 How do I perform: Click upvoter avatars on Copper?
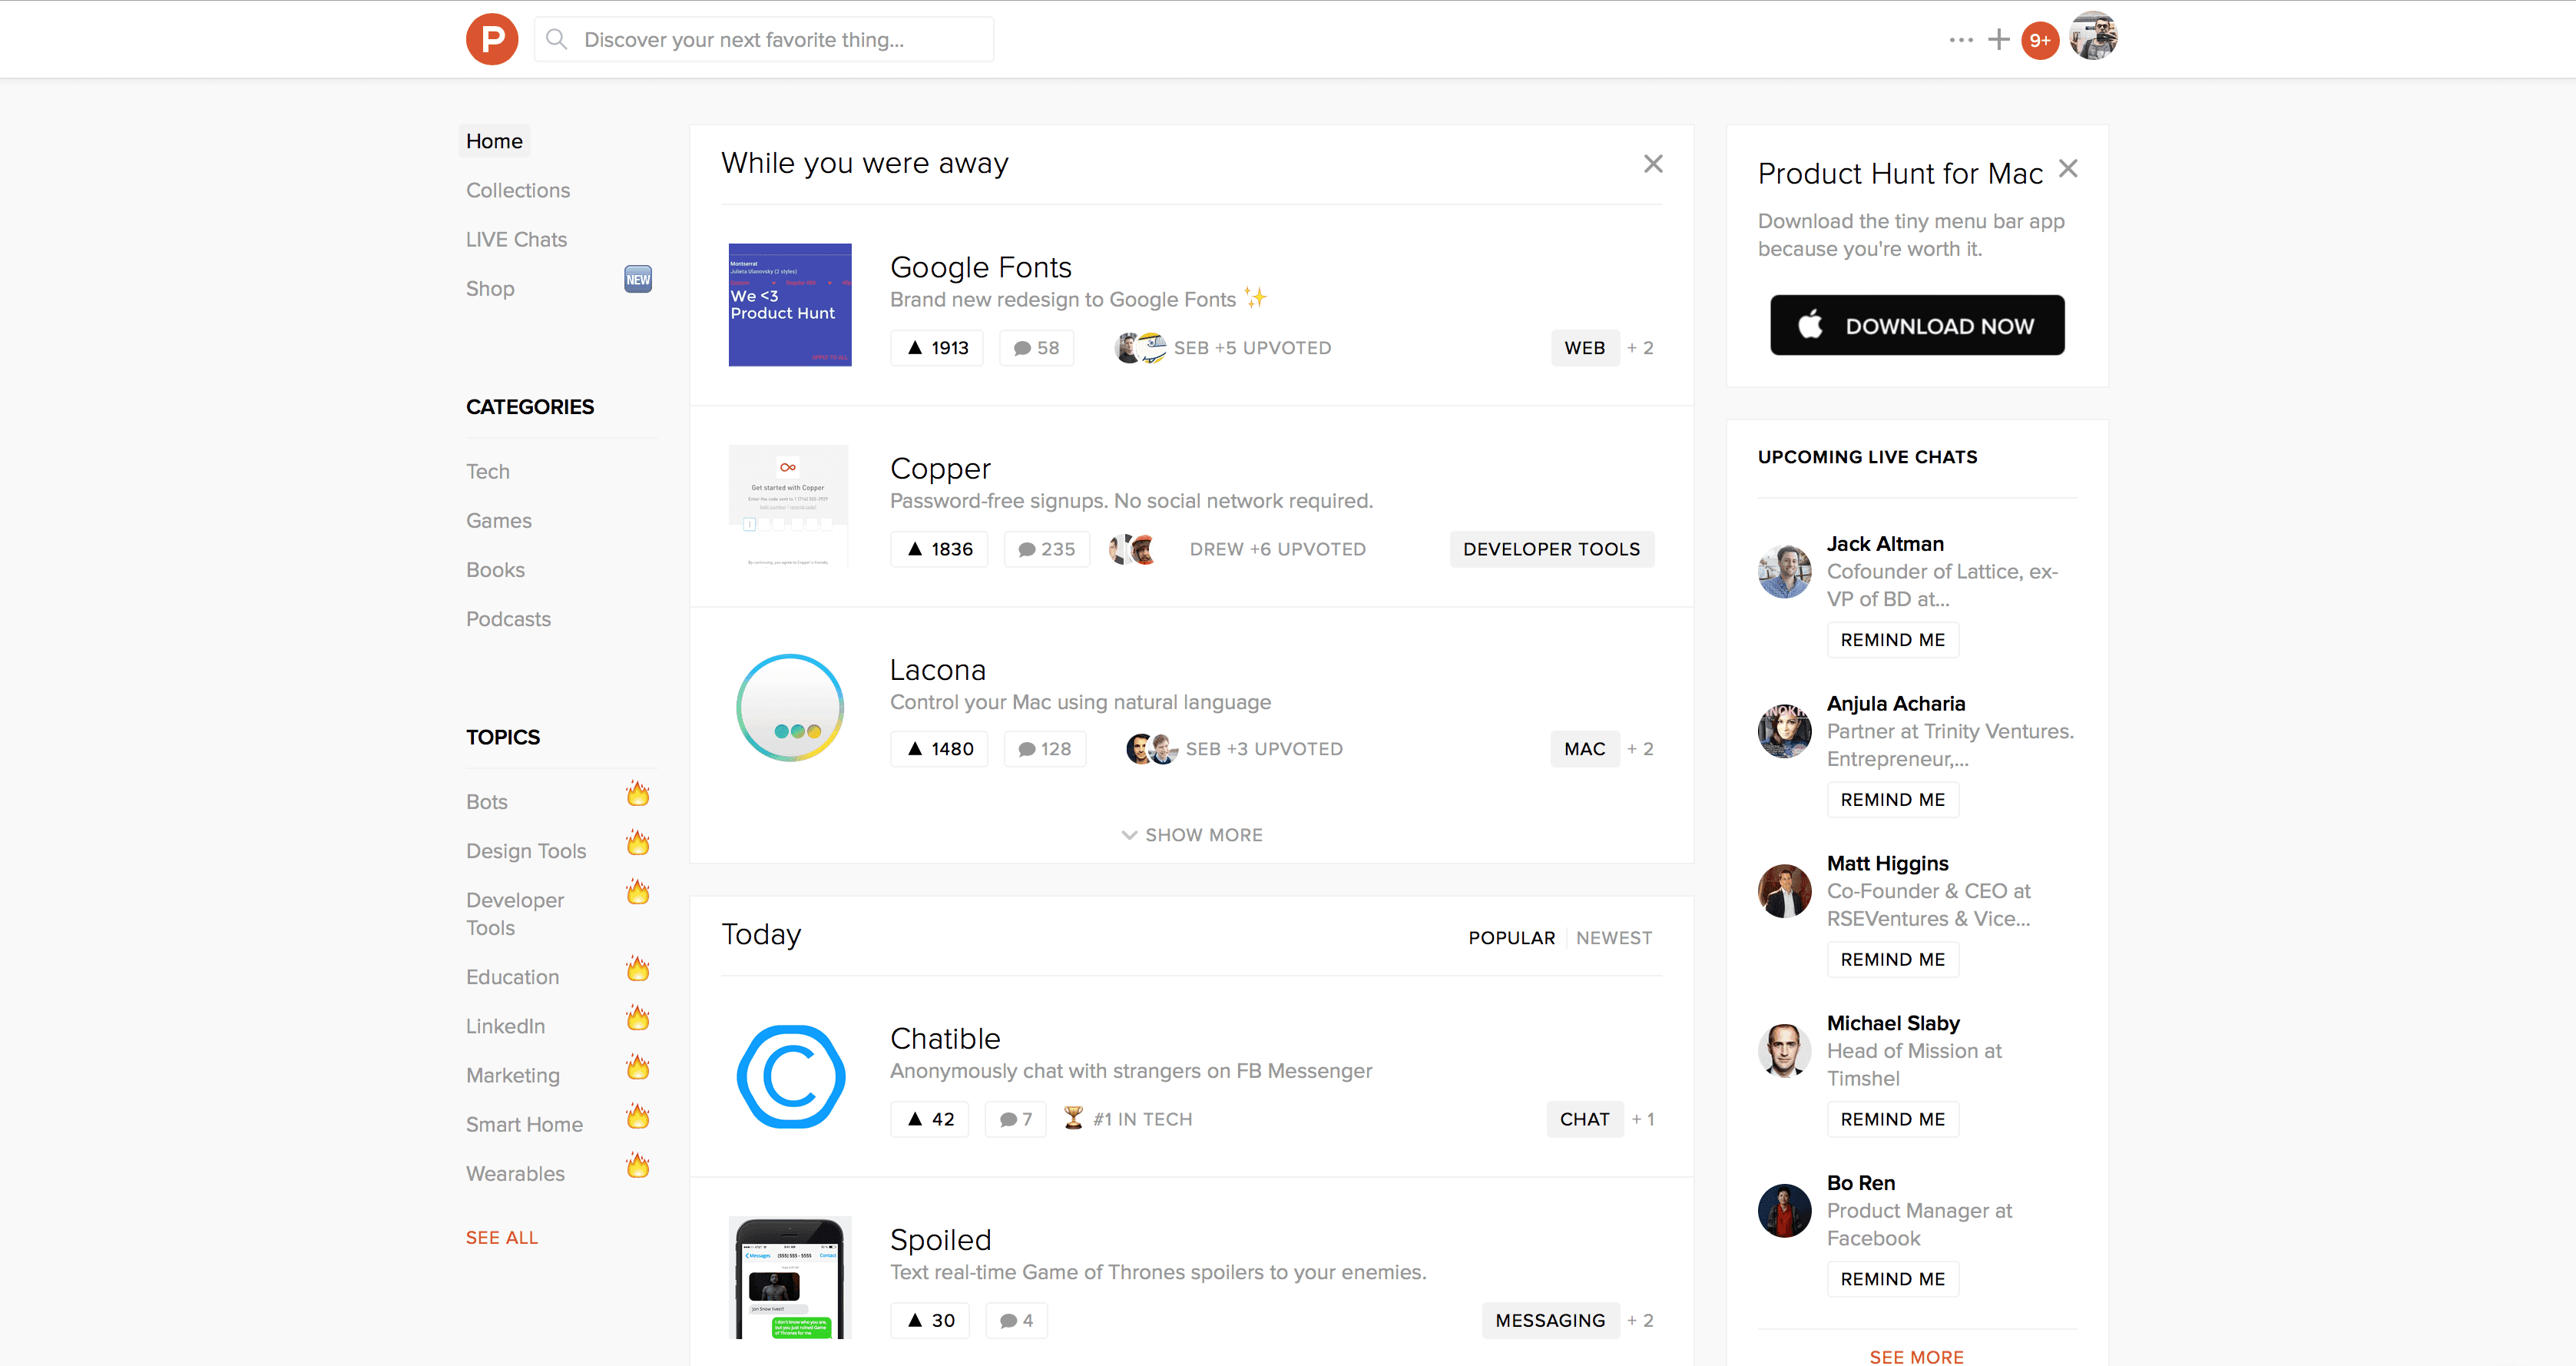[x=1133, y=549]
